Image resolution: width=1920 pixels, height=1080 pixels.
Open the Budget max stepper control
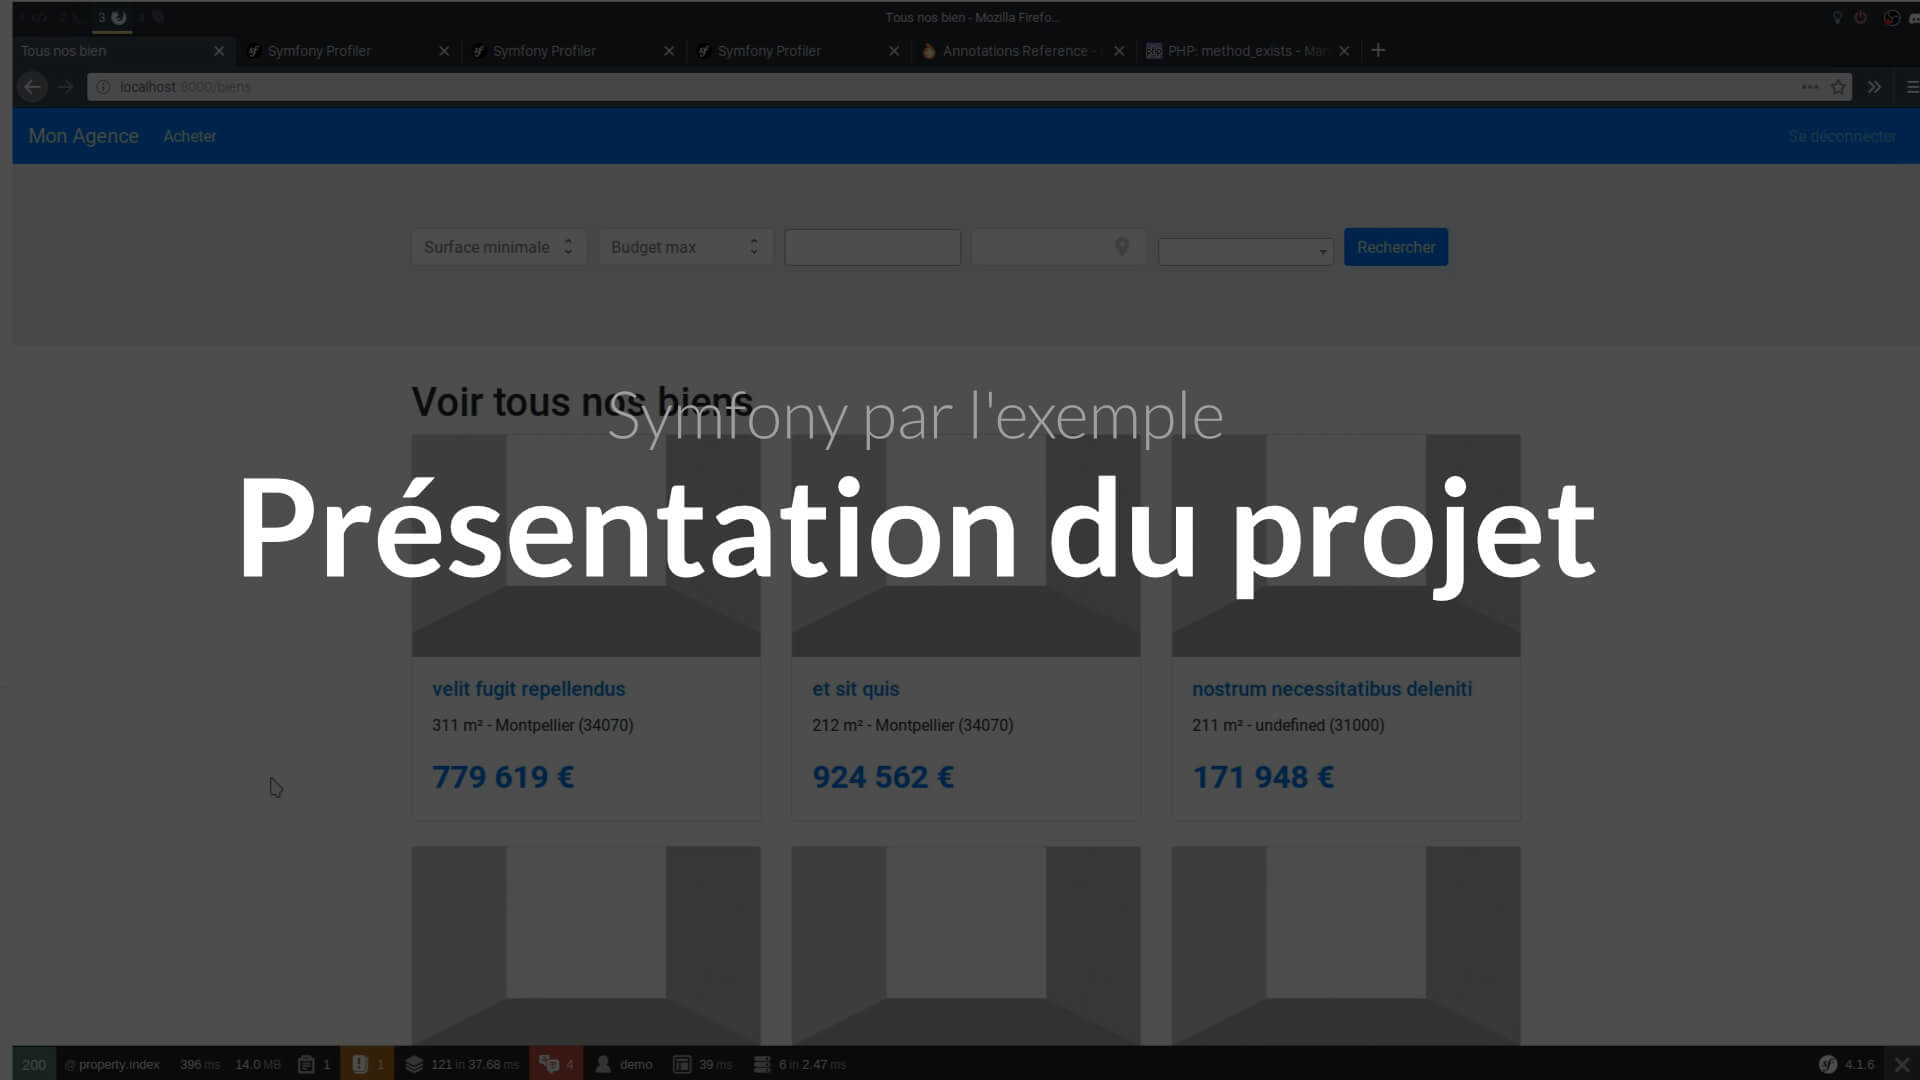(755, 246)
